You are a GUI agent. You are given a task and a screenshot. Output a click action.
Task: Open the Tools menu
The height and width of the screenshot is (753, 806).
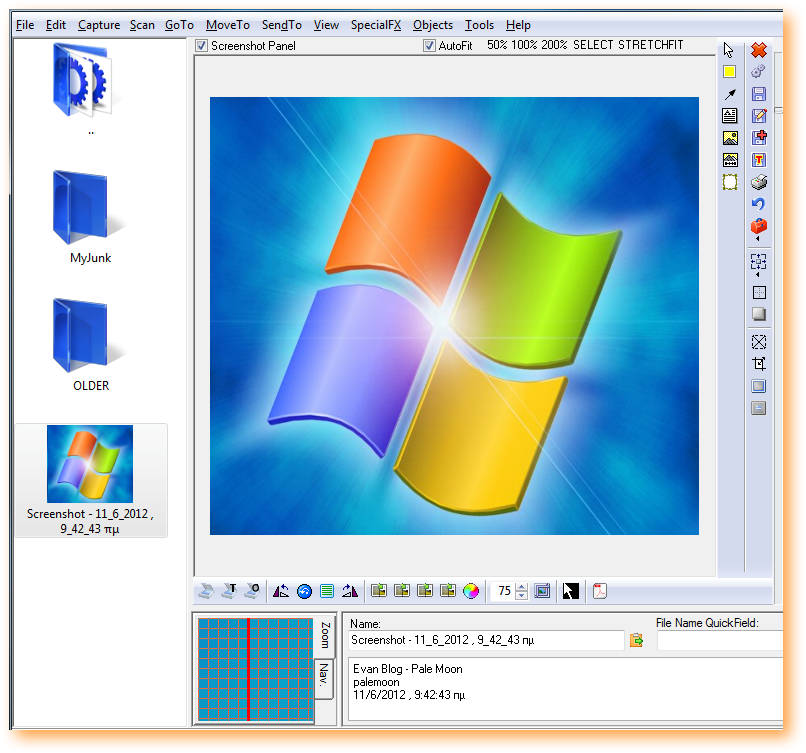point(479,25)
